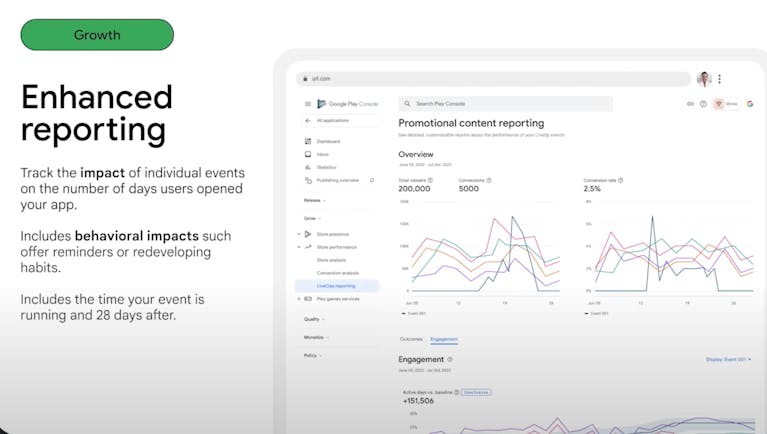Select the LiveOps reporting sidebar item
This screenshot has width=767, height=434.
point(337,286)
